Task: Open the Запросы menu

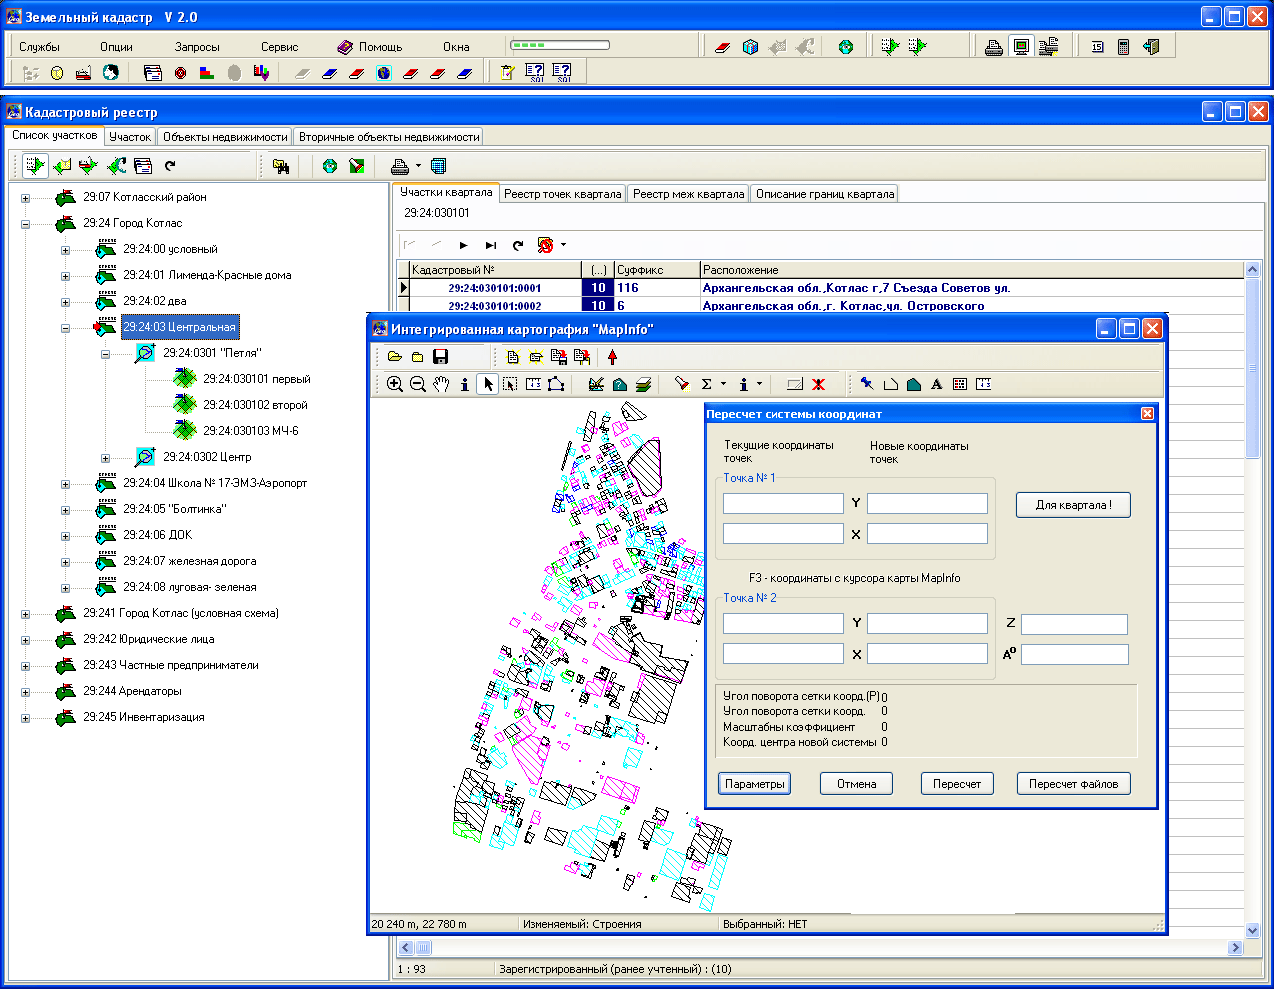Action: click(x=197, y=47)
